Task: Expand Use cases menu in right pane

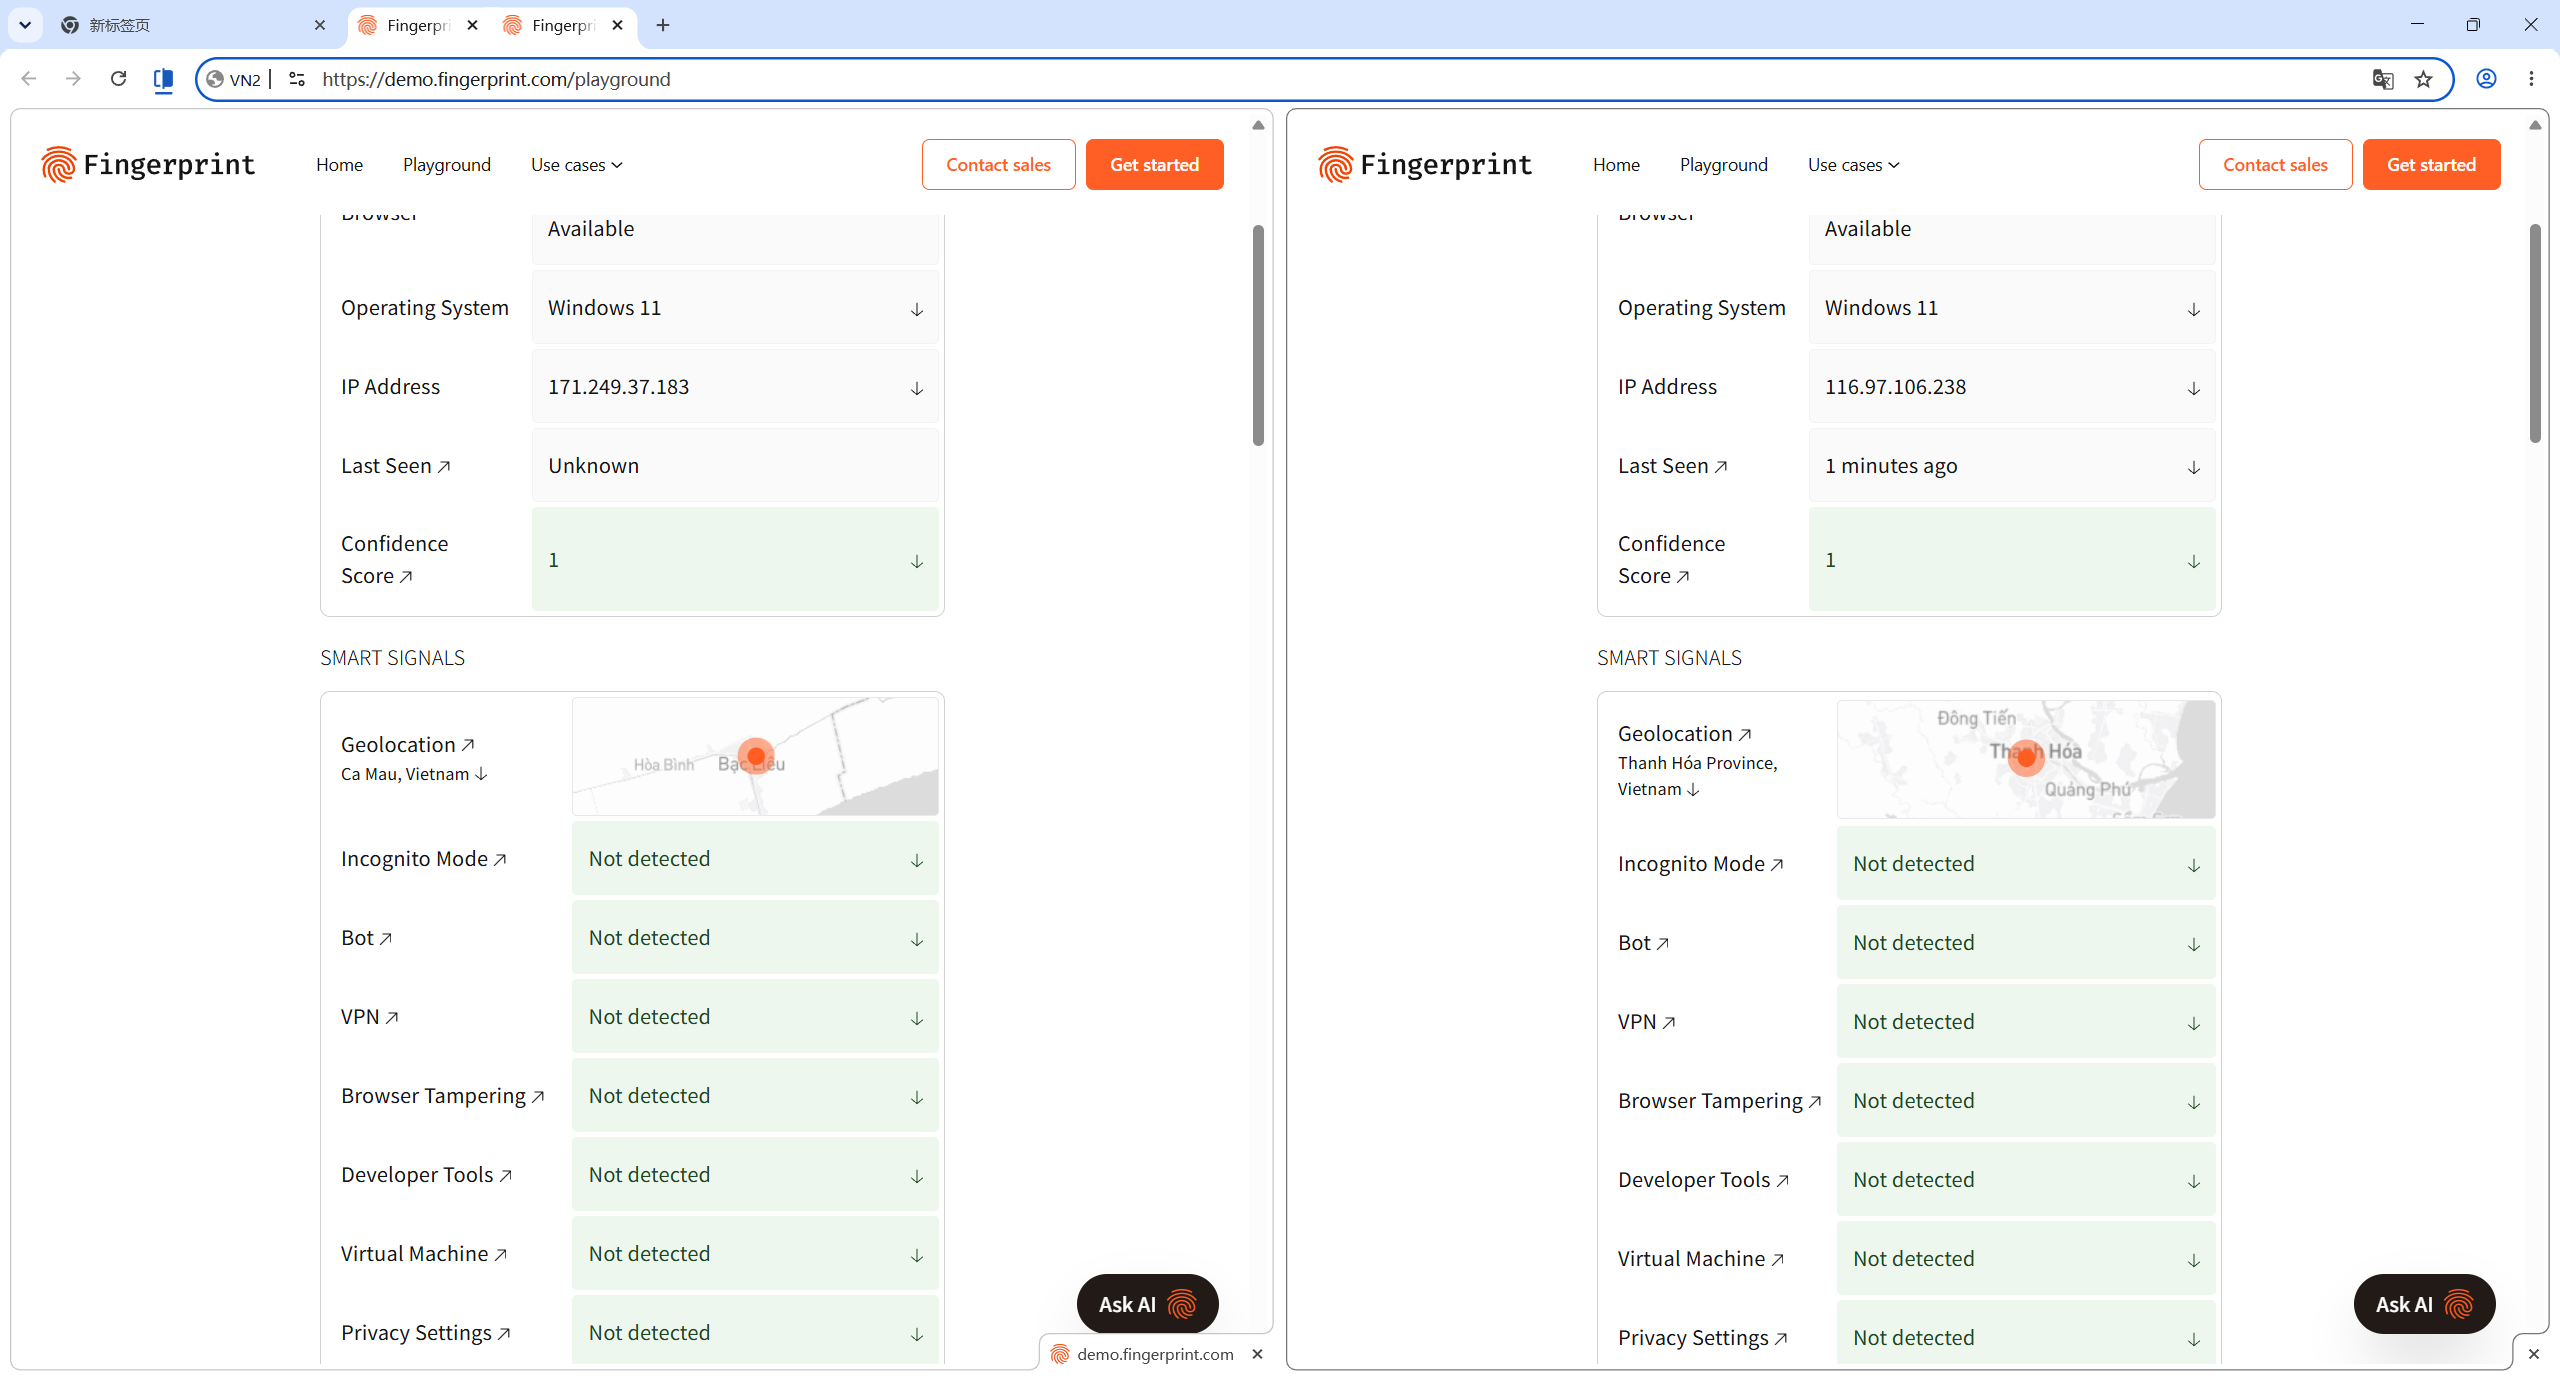Action: (1854, 165)
